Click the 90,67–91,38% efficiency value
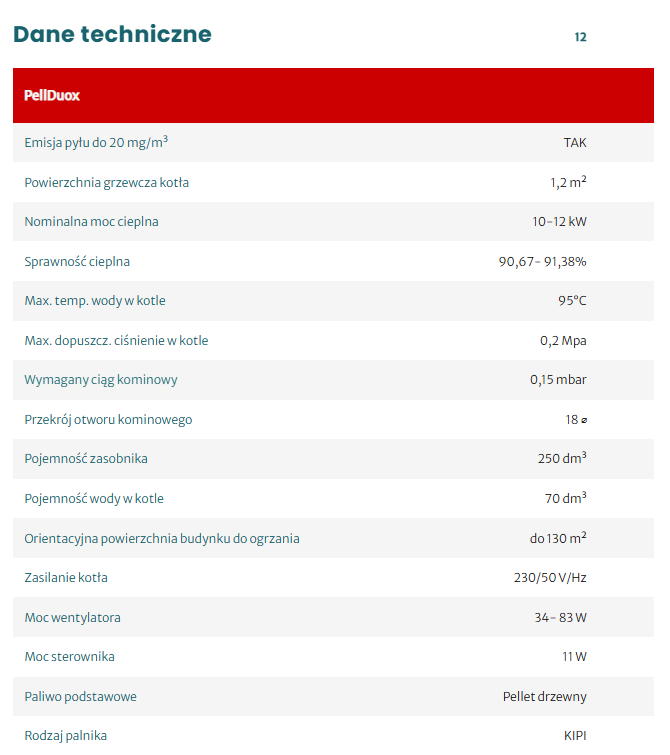Image resolution: width=670 pixels, height=755 pixels. pos(542,262)
